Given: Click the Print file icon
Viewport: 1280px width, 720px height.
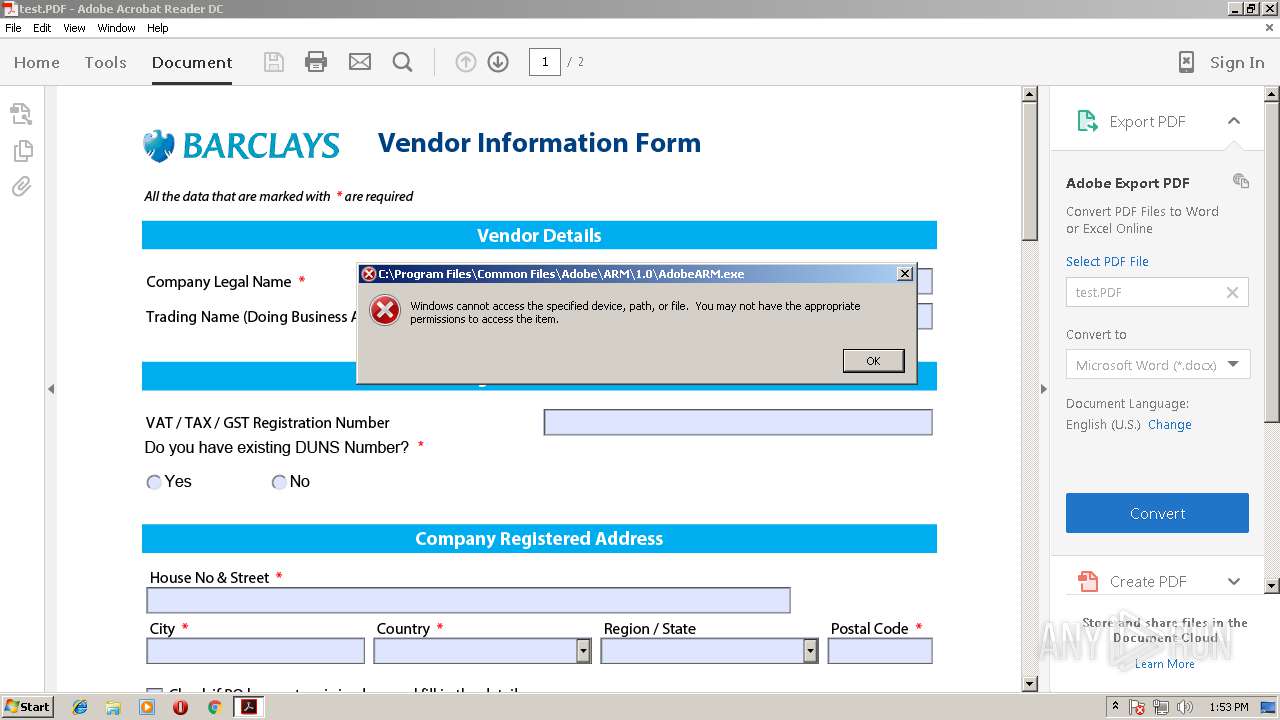Looking at the screenshot, I should 316,62.
